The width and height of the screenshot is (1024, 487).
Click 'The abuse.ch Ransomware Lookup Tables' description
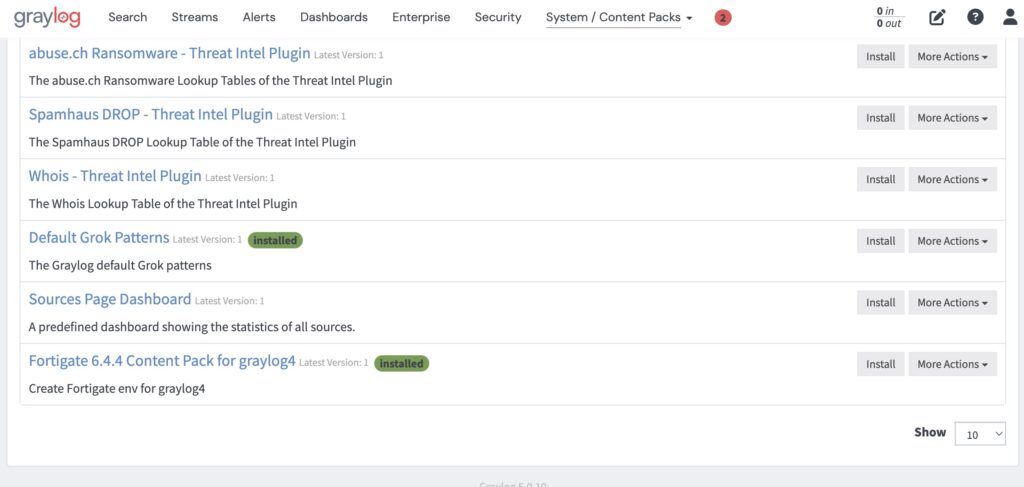click(210, 81)
